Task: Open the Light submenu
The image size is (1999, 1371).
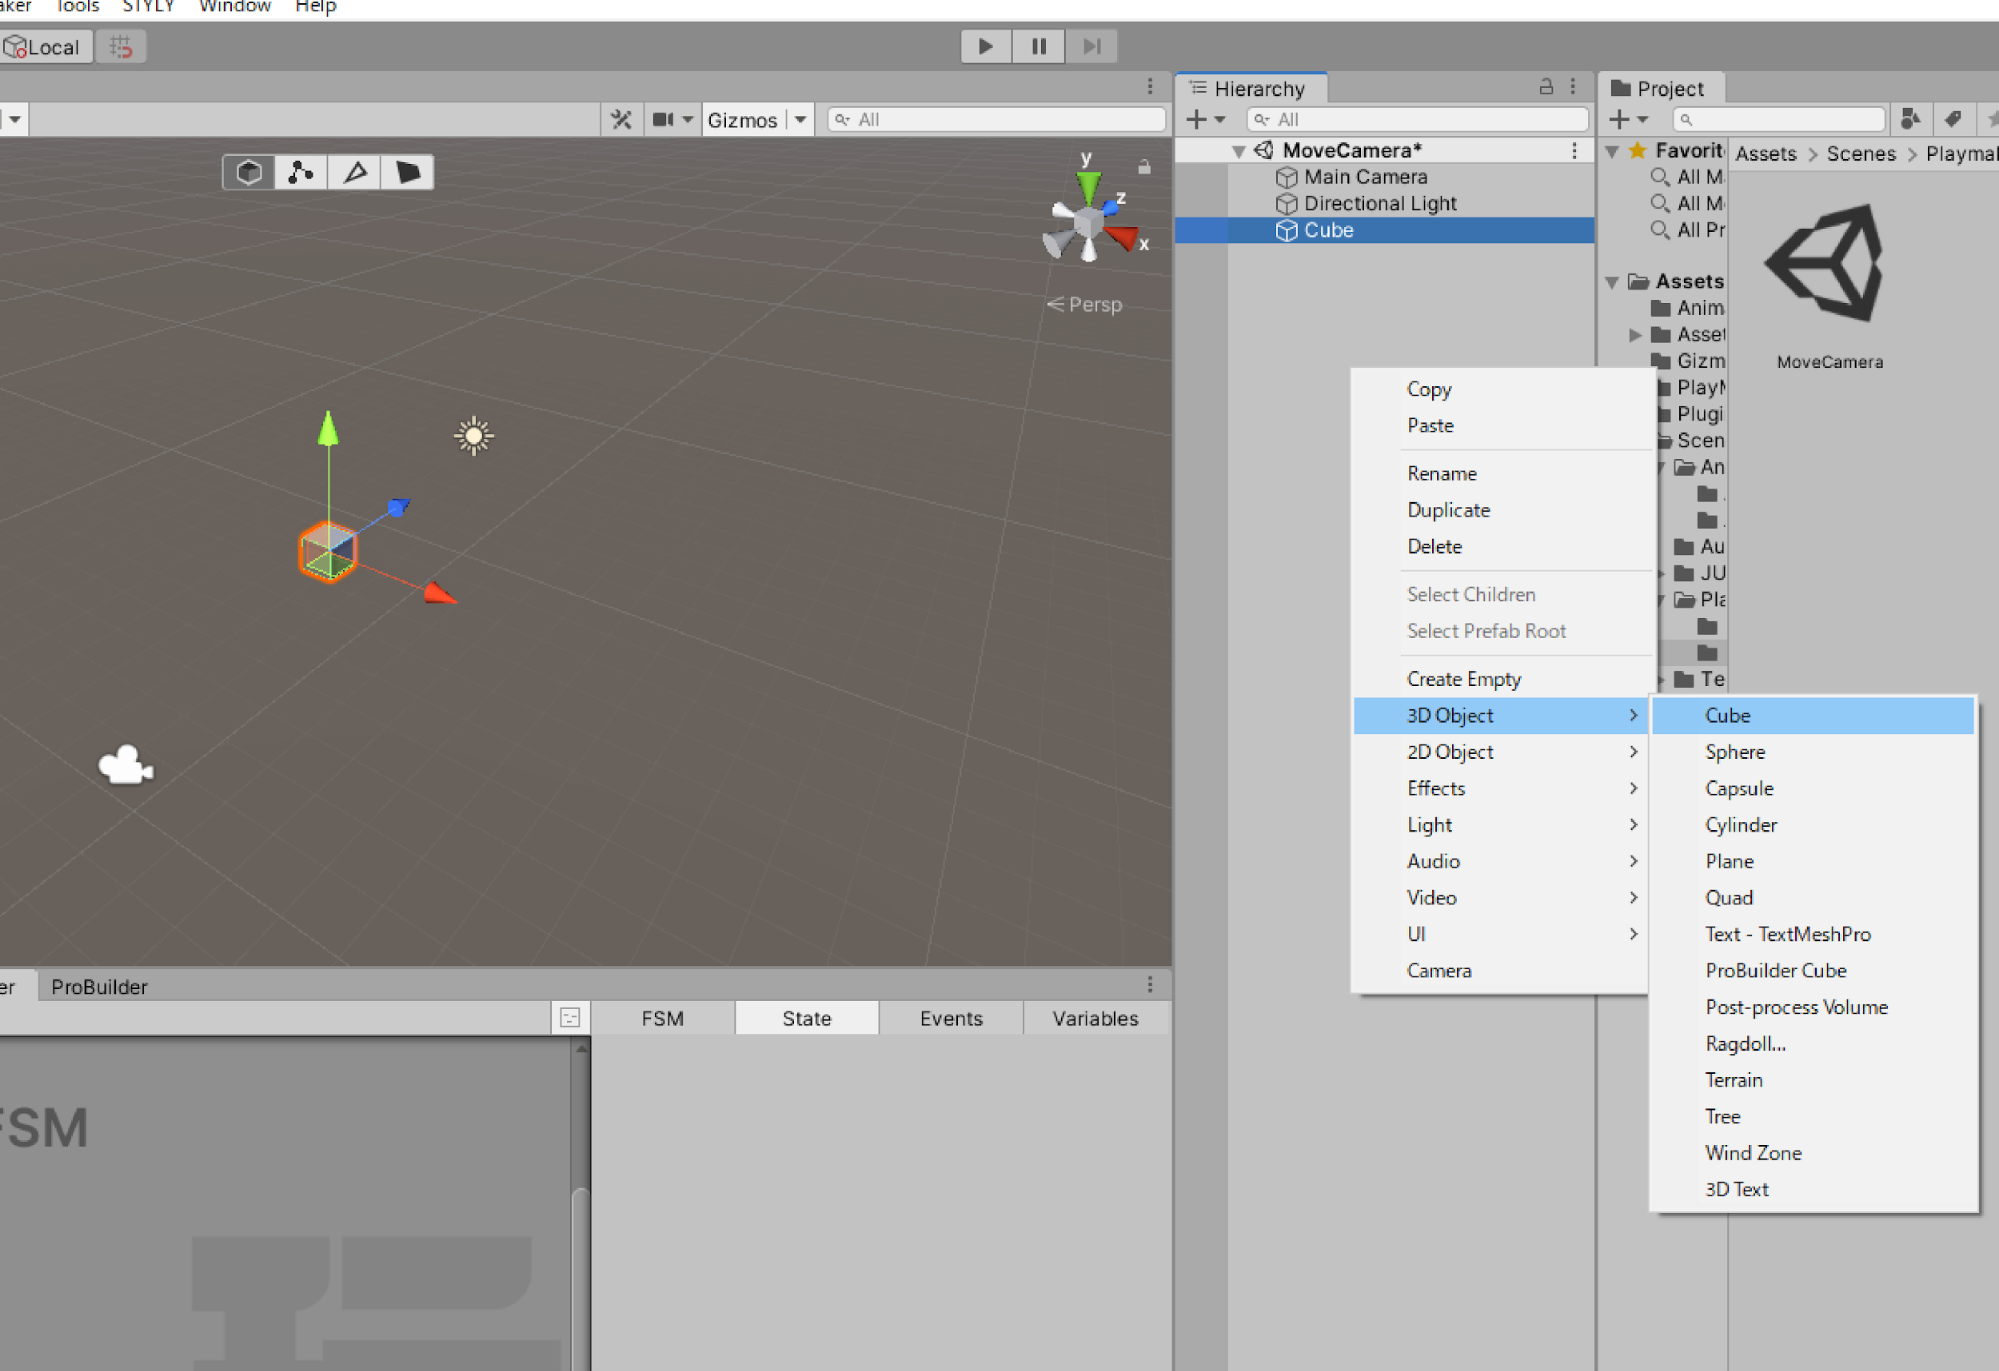Action: [1499, 825]
